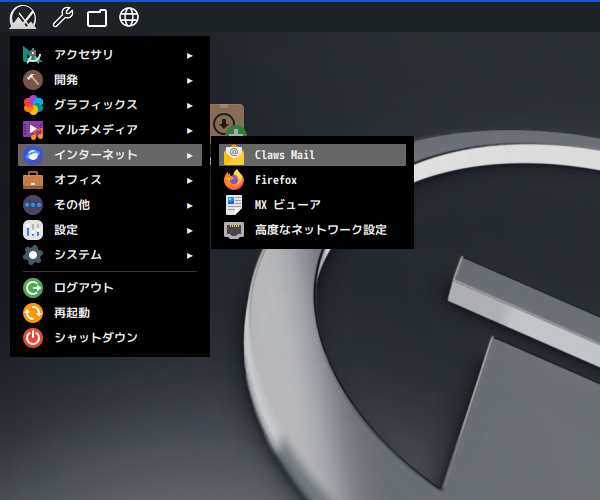Expand the アクセサリ submenu arrow

[x=189, y=56]
